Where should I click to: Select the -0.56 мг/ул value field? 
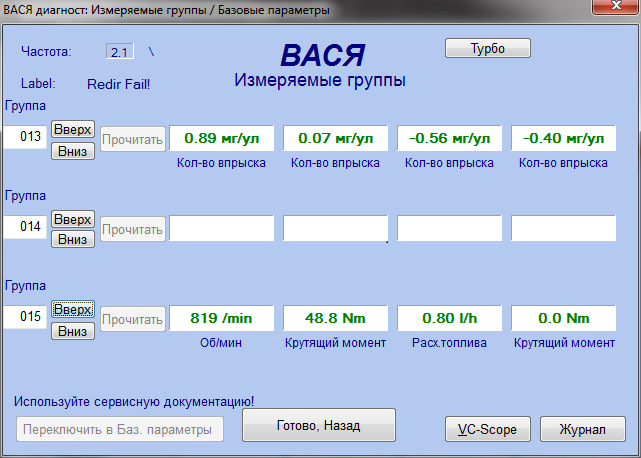click(x=449, y=138)
